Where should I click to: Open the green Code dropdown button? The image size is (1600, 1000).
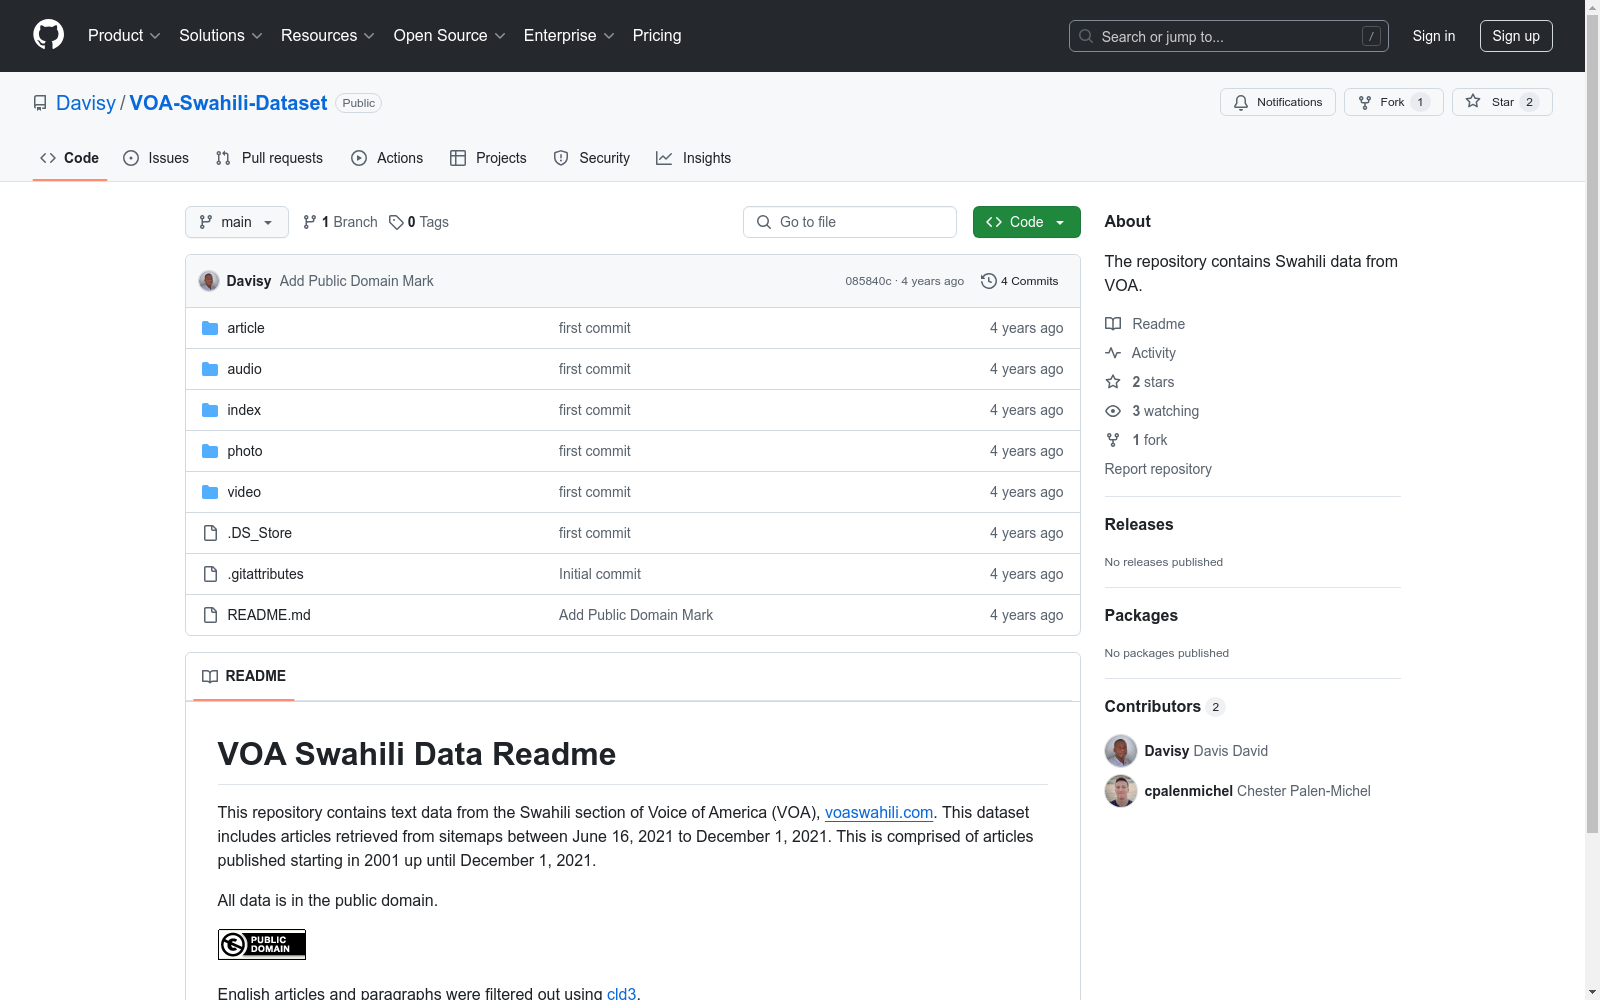[x=1027, y=222]
